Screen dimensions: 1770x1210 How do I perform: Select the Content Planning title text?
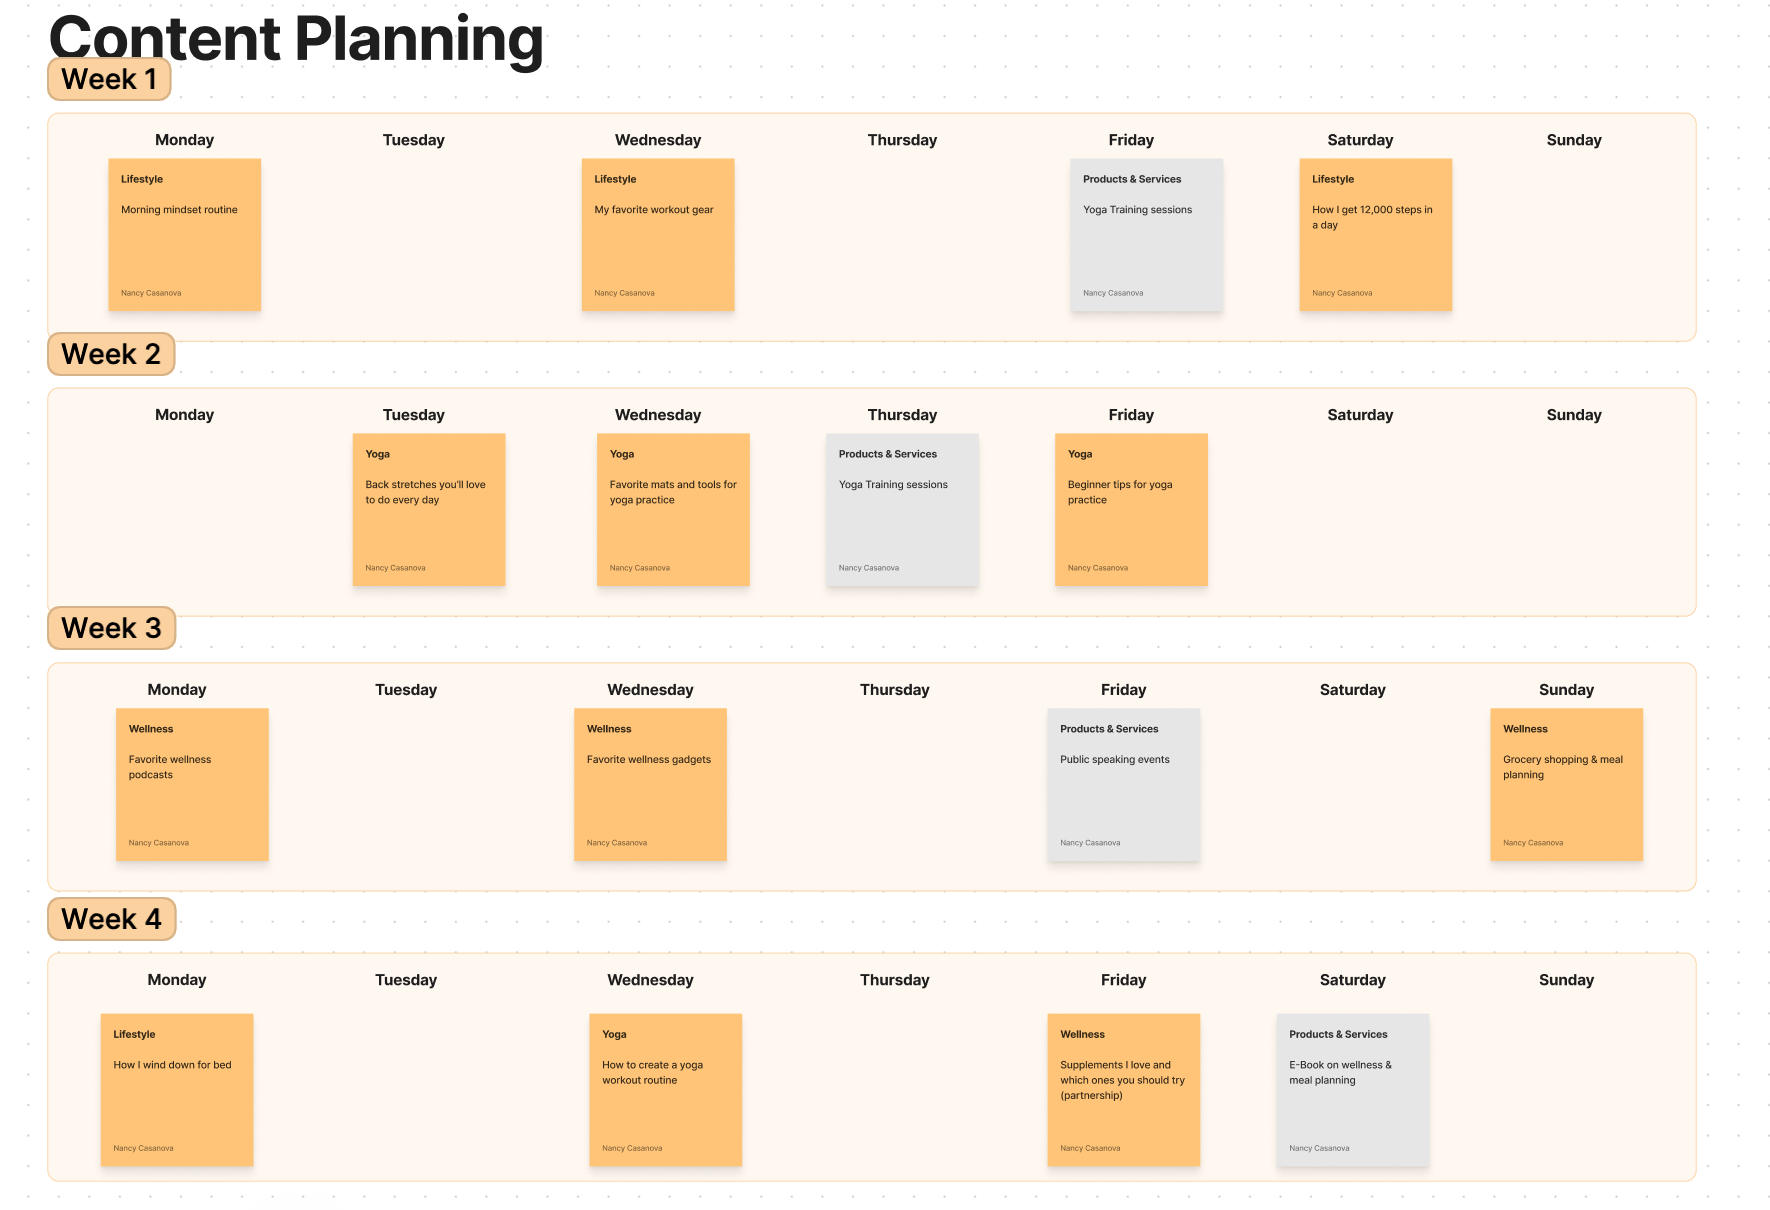[296, 38]
